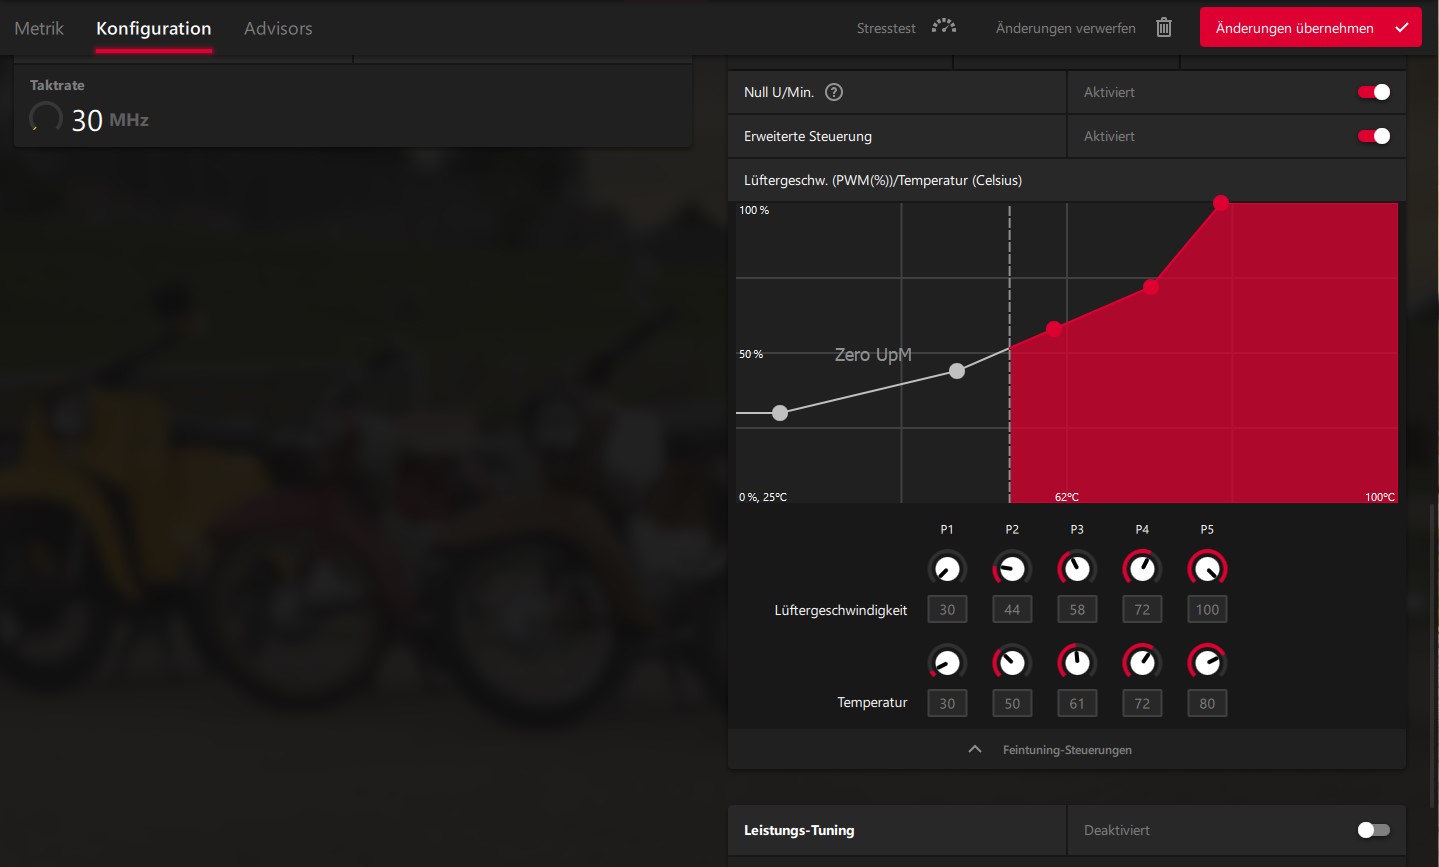Screen dimensions: 1439x867
Task: Click the Erweiterte Steuerung label
Action: [x=808, y=136]
